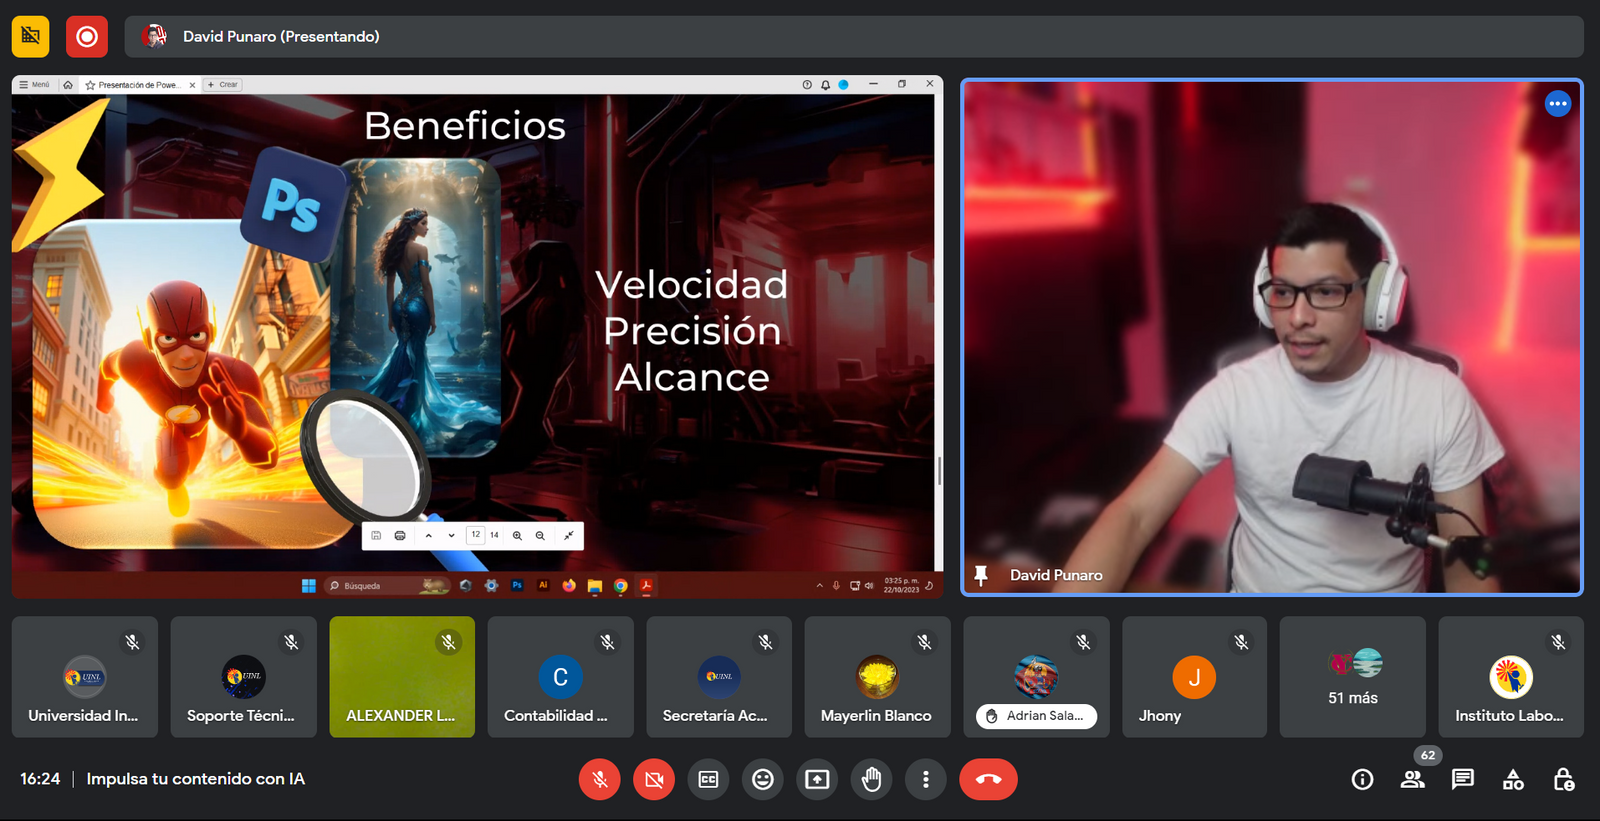Image resolution: width=1600 pixels, height=821 pixels.
Task: Select the Mayerlin Blanco participant tile
Action: 878,677
